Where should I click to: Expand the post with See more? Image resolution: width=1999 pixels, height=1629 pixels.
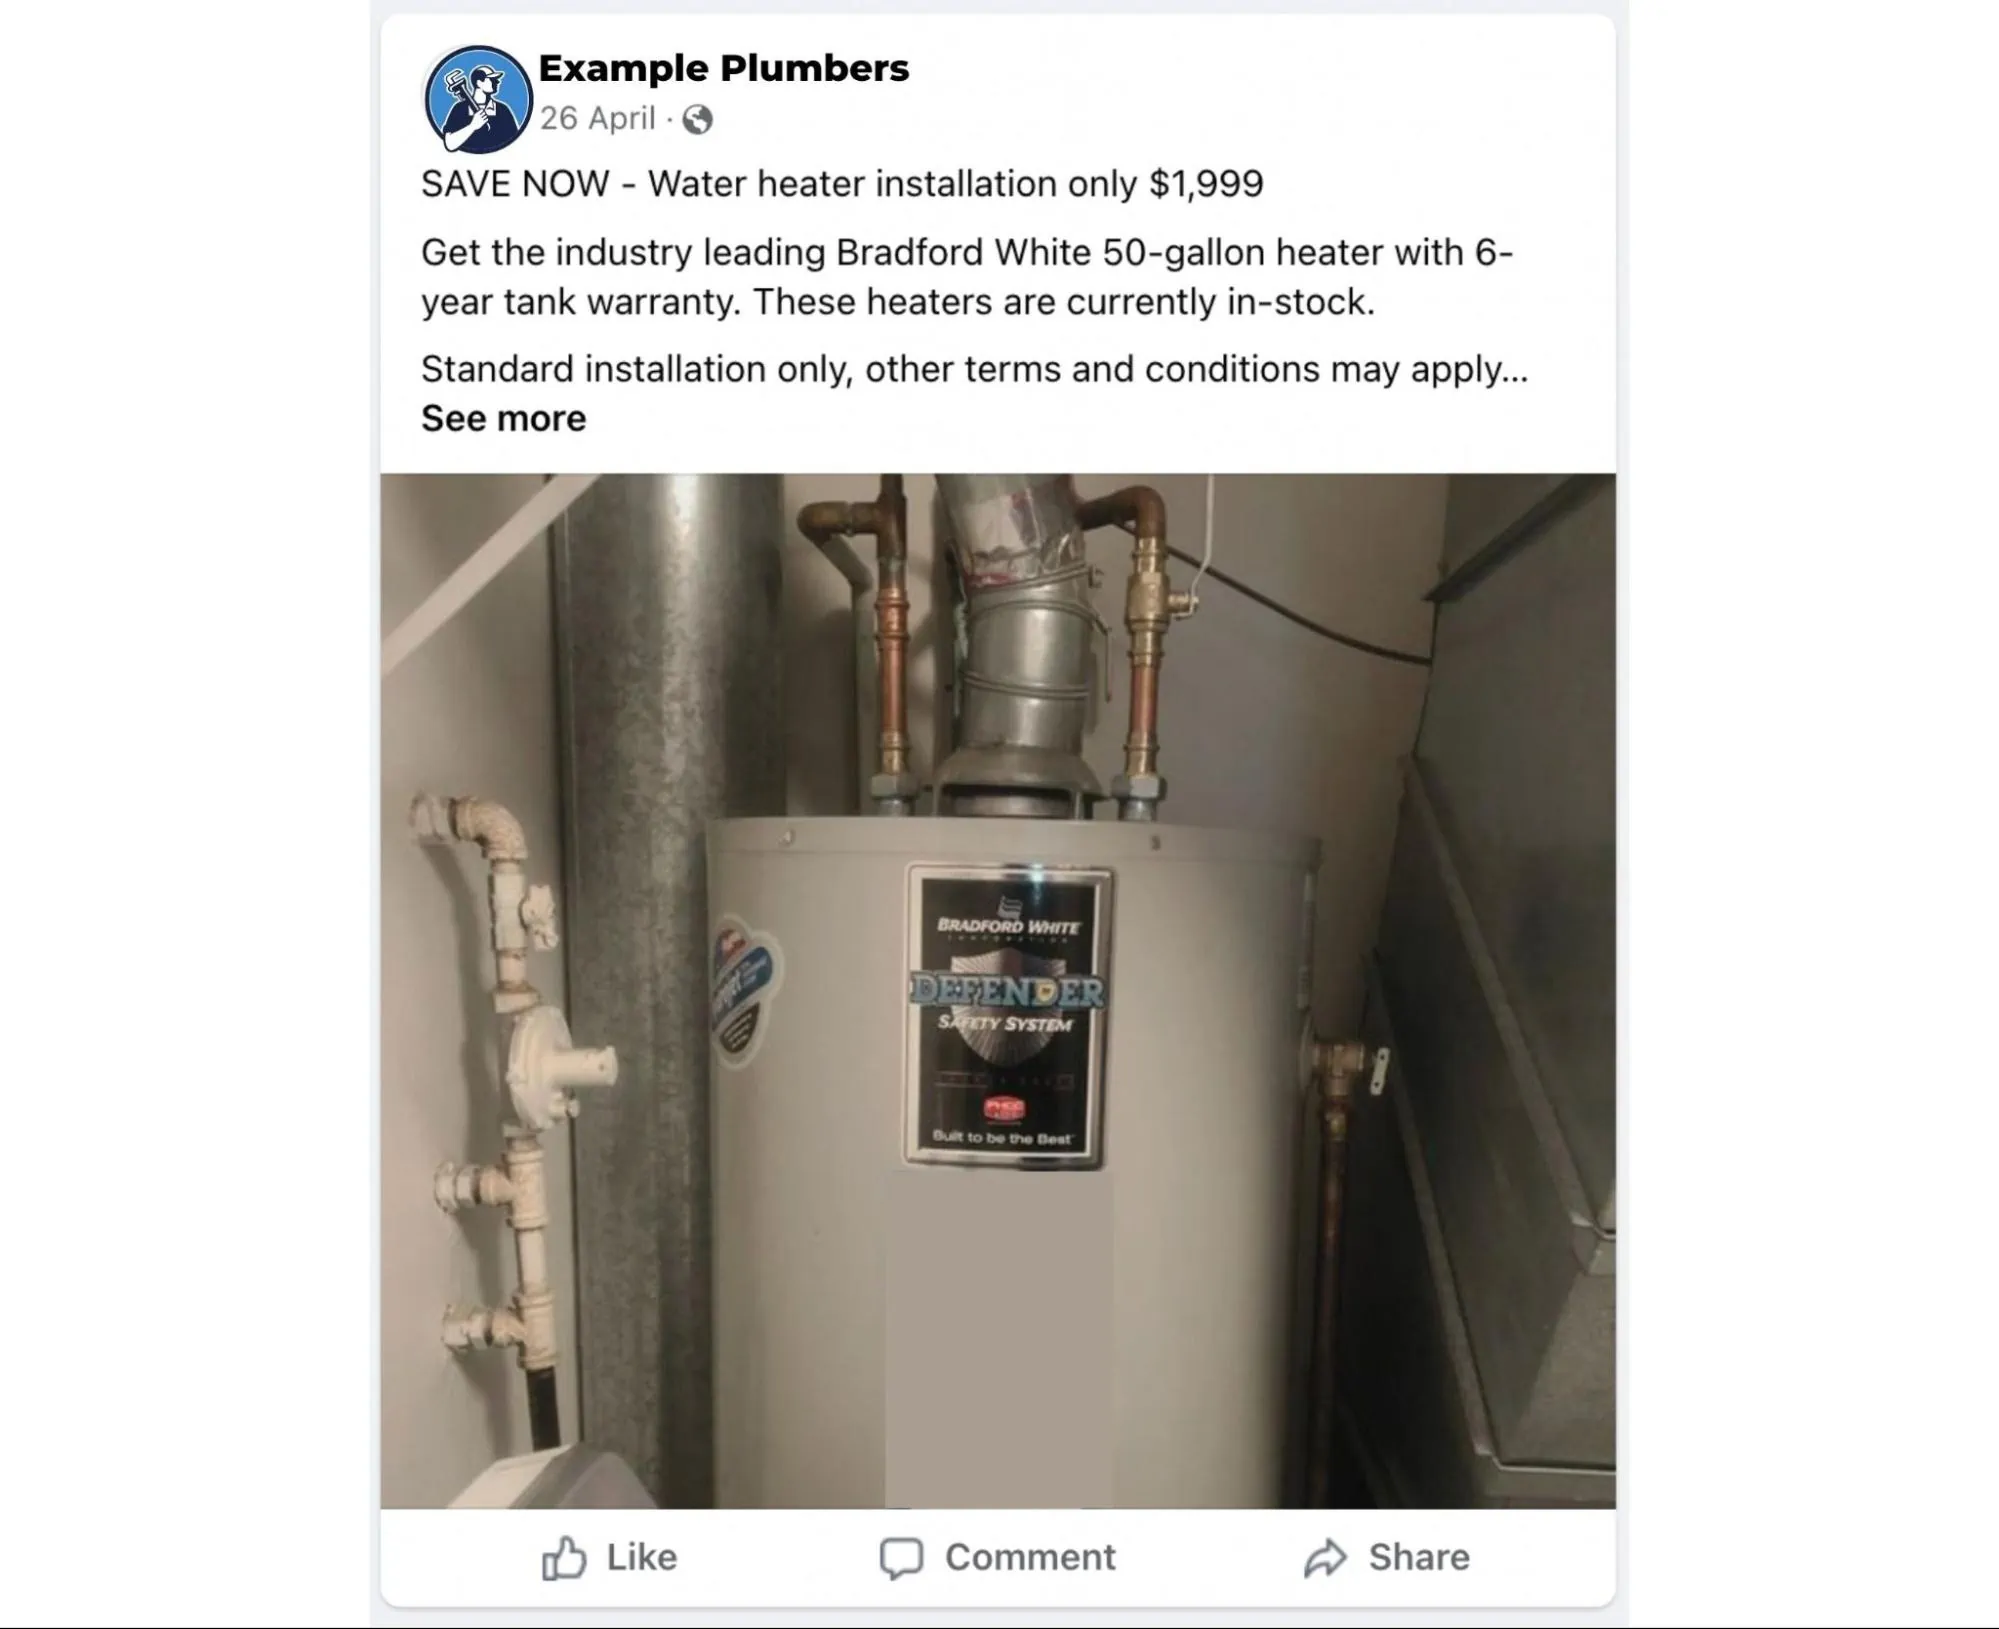(x=503, y=418)
